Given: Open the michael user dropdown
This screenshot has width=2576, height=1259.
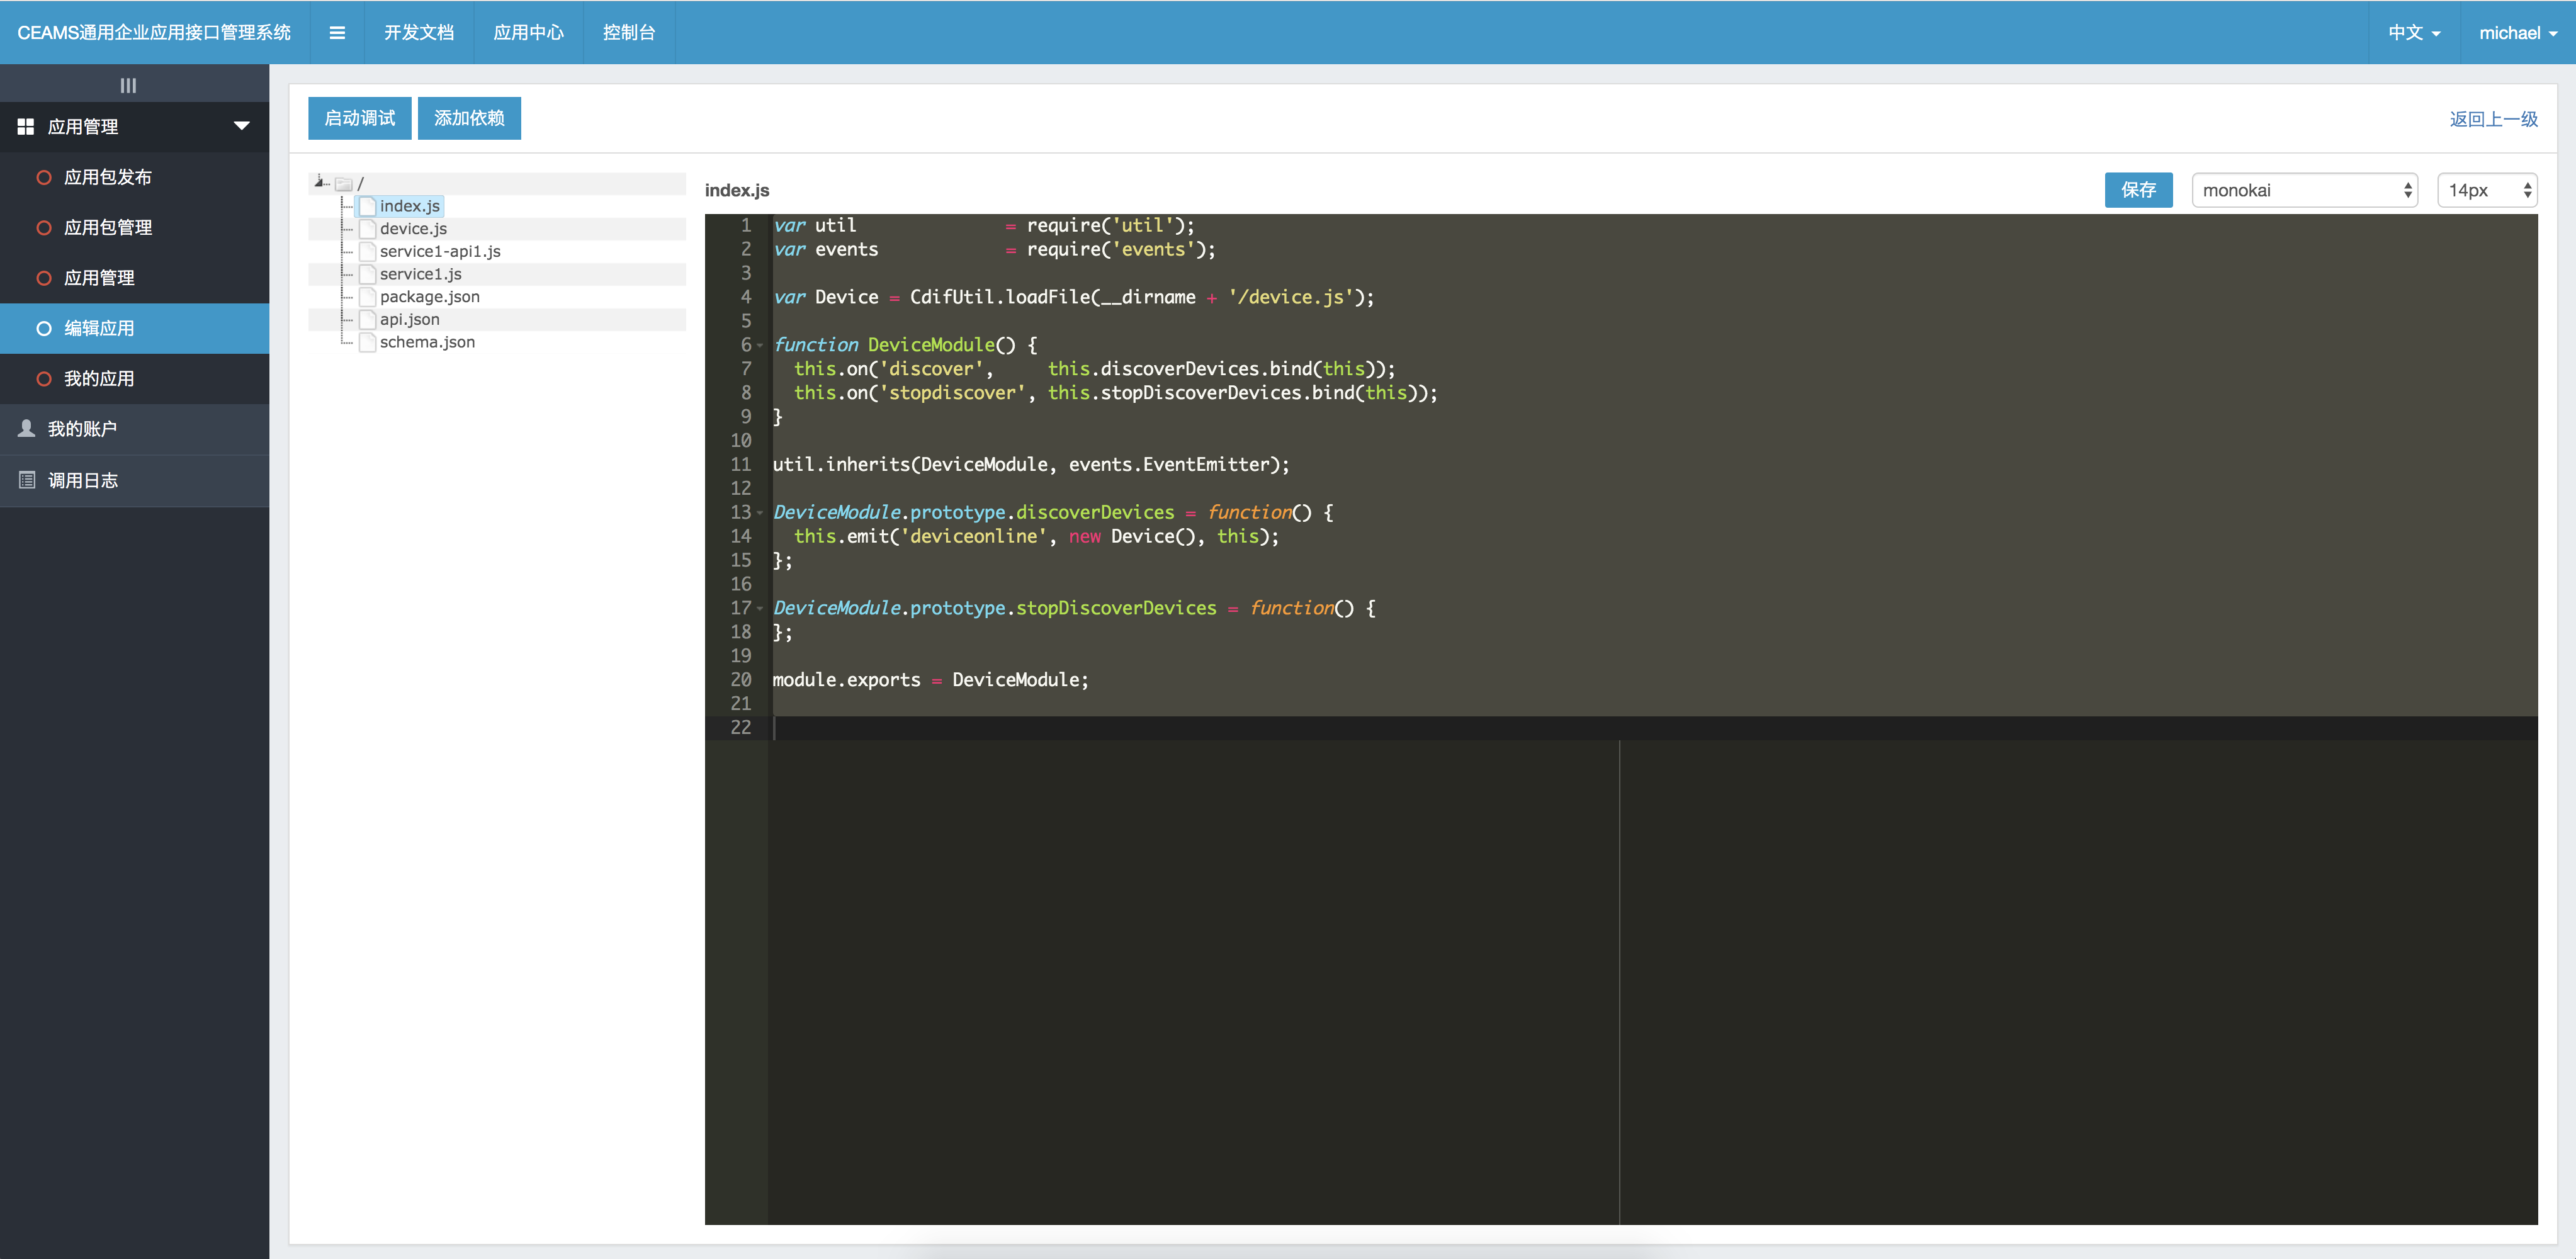Looking at the screenshot, I should tap(2517, 33).
